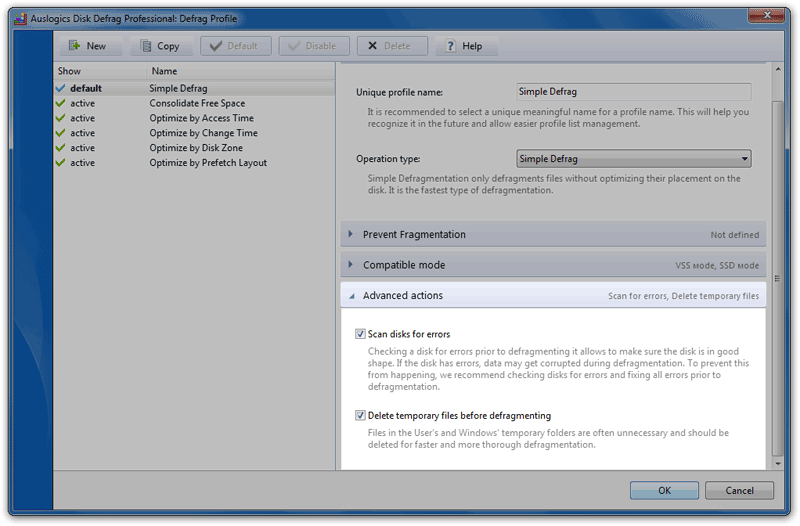Click the green checkmark of Optimize by Access Time
800x526 pixels.
[x=60, y=118]
